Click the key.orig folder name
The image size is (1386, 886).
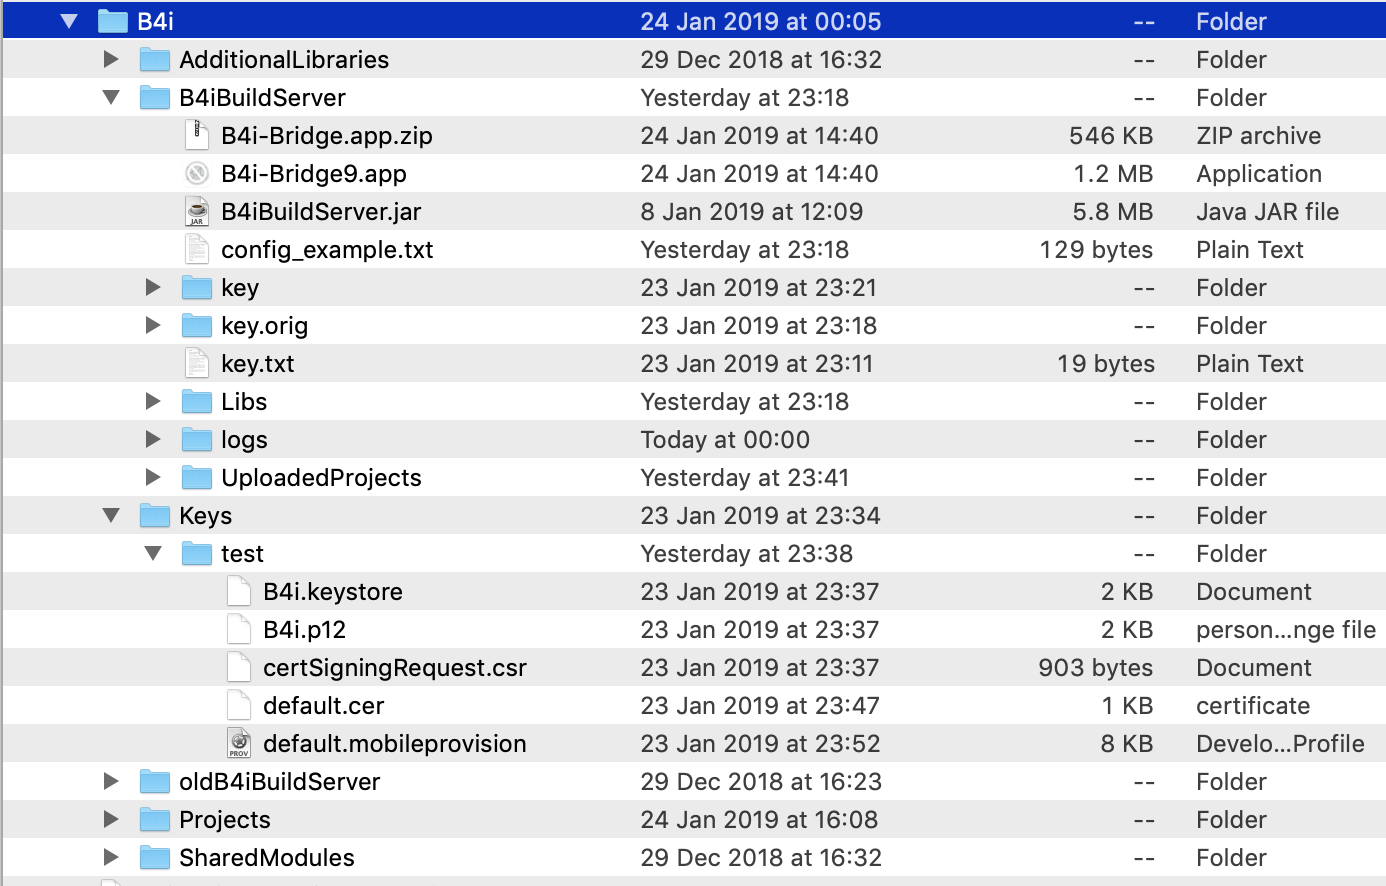[264, 326]
